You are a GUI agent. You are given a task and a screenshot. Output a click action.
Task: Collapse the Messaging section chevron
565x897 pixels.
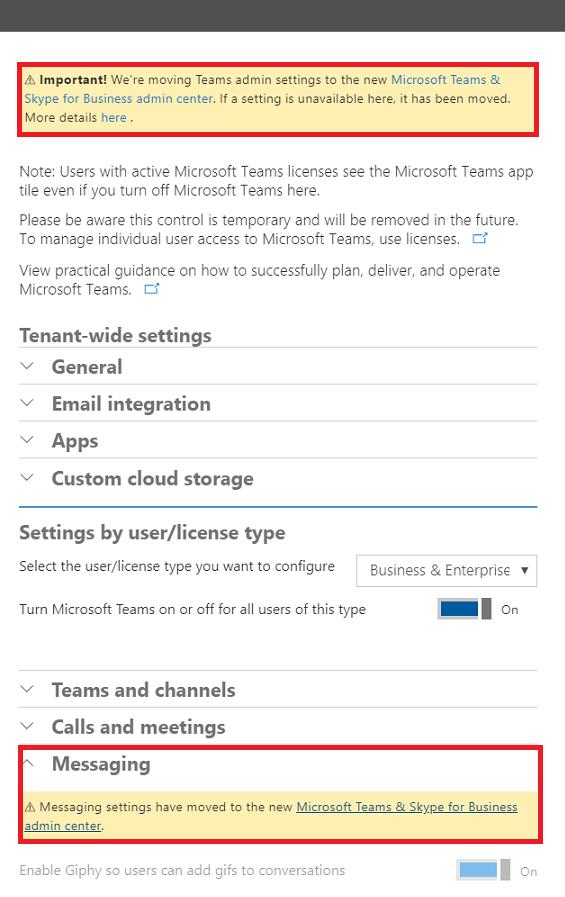(x=28, y=763)
